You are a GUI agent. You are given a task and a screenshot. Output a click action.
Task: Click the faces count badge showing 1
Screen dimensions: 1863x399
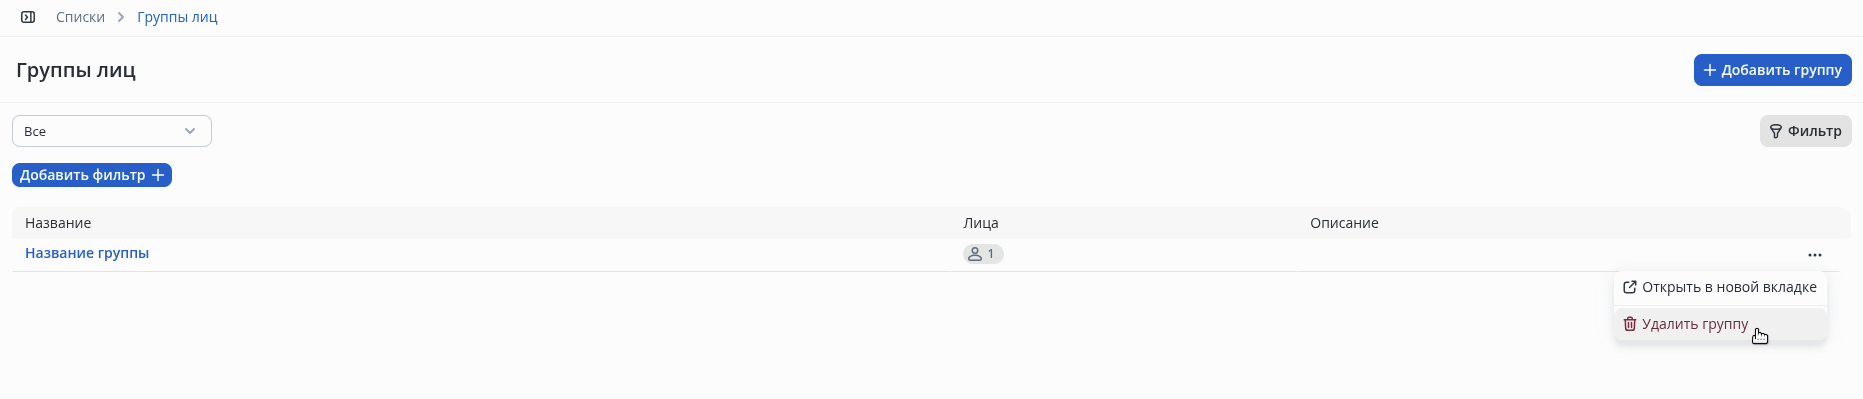(983, 254)
